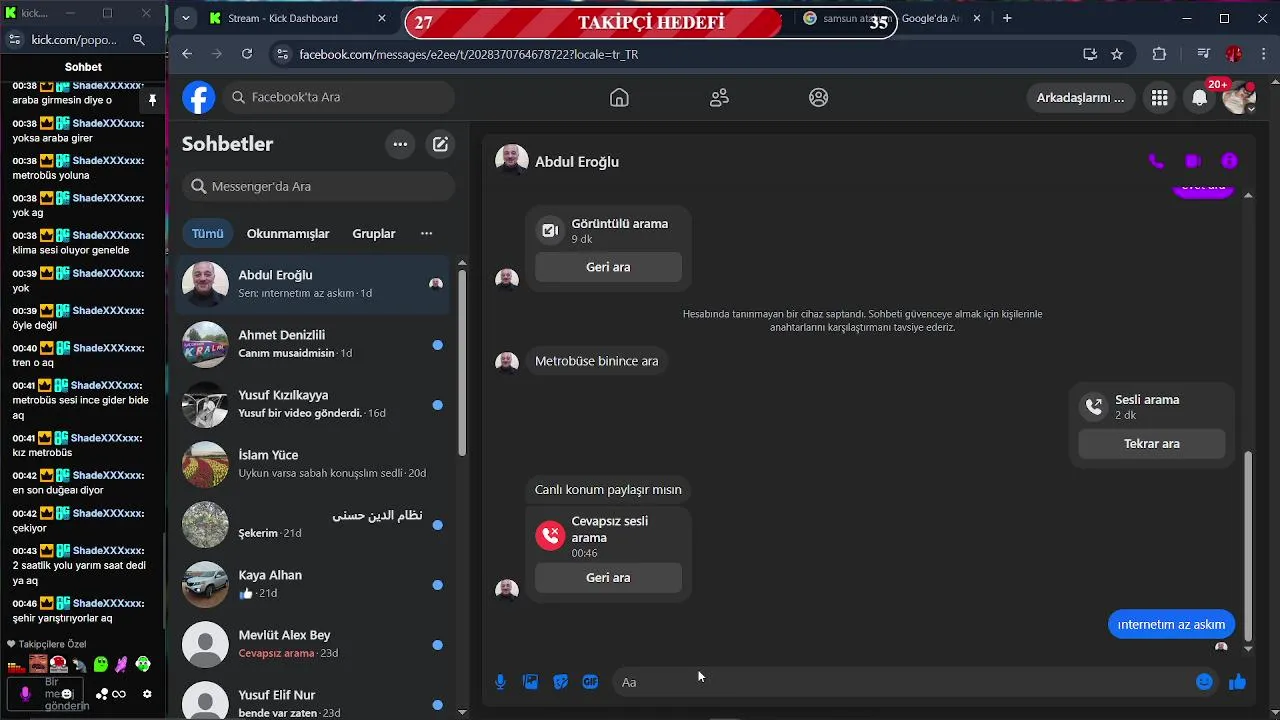Select the Tümü chat filter
Image resolution: width=1280 pixels, height=720 pixels.
[x=208, y=233]
